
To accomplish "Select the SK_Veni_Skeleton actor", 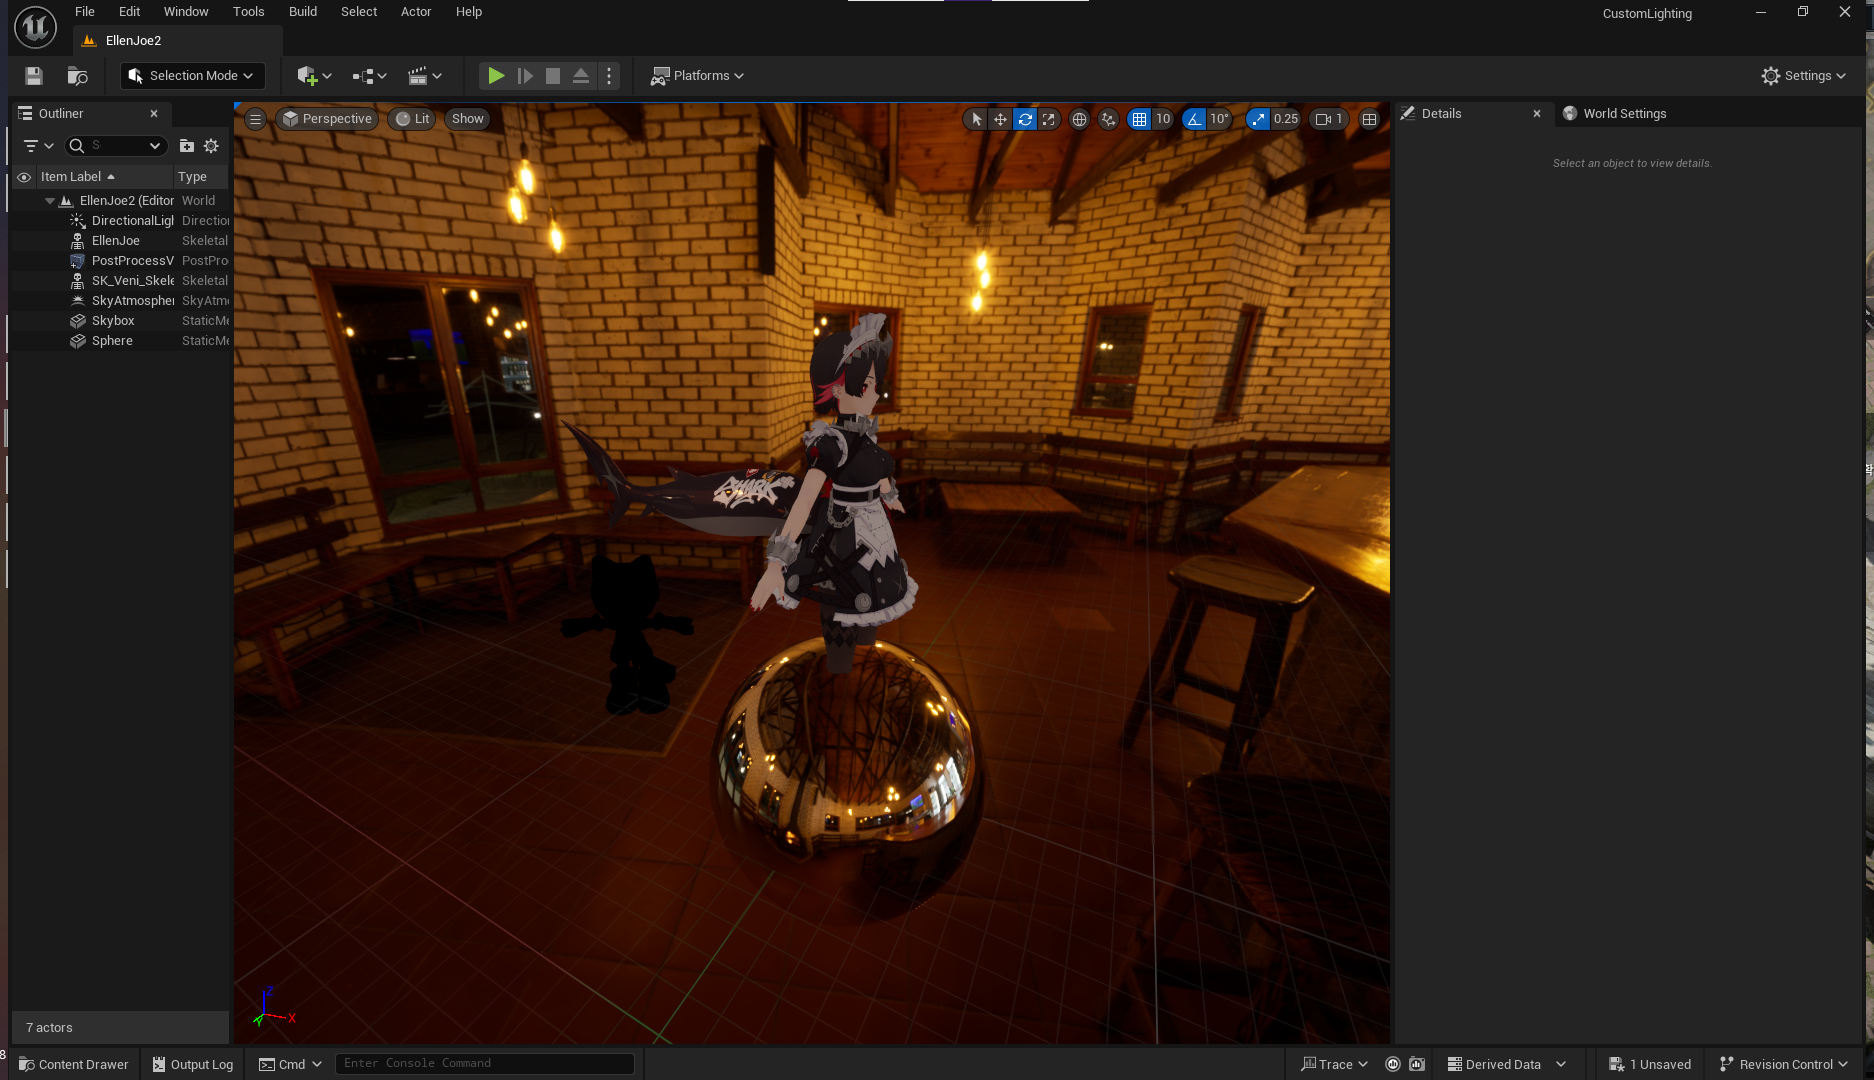I will coord(120,281).
